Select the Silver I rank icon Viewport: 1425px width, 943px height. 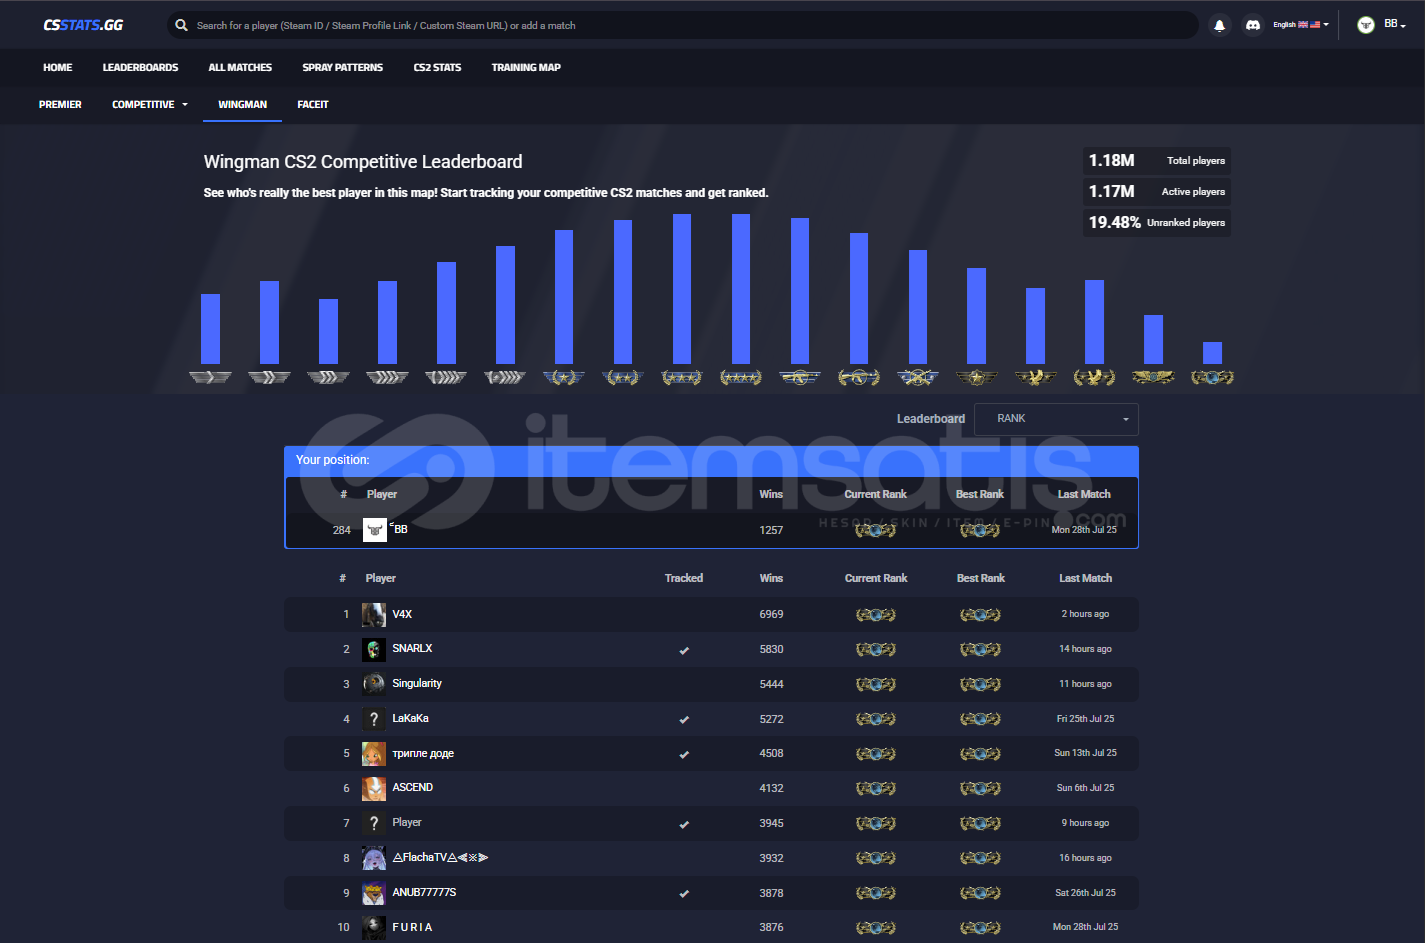point(210,377)
